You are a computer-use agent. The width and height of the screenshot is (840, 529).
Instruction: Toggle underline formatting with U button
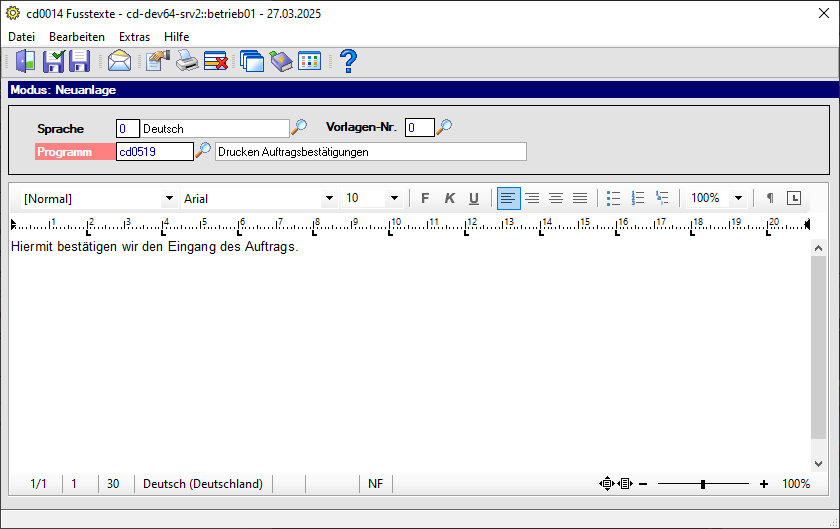tap(474, 198)
